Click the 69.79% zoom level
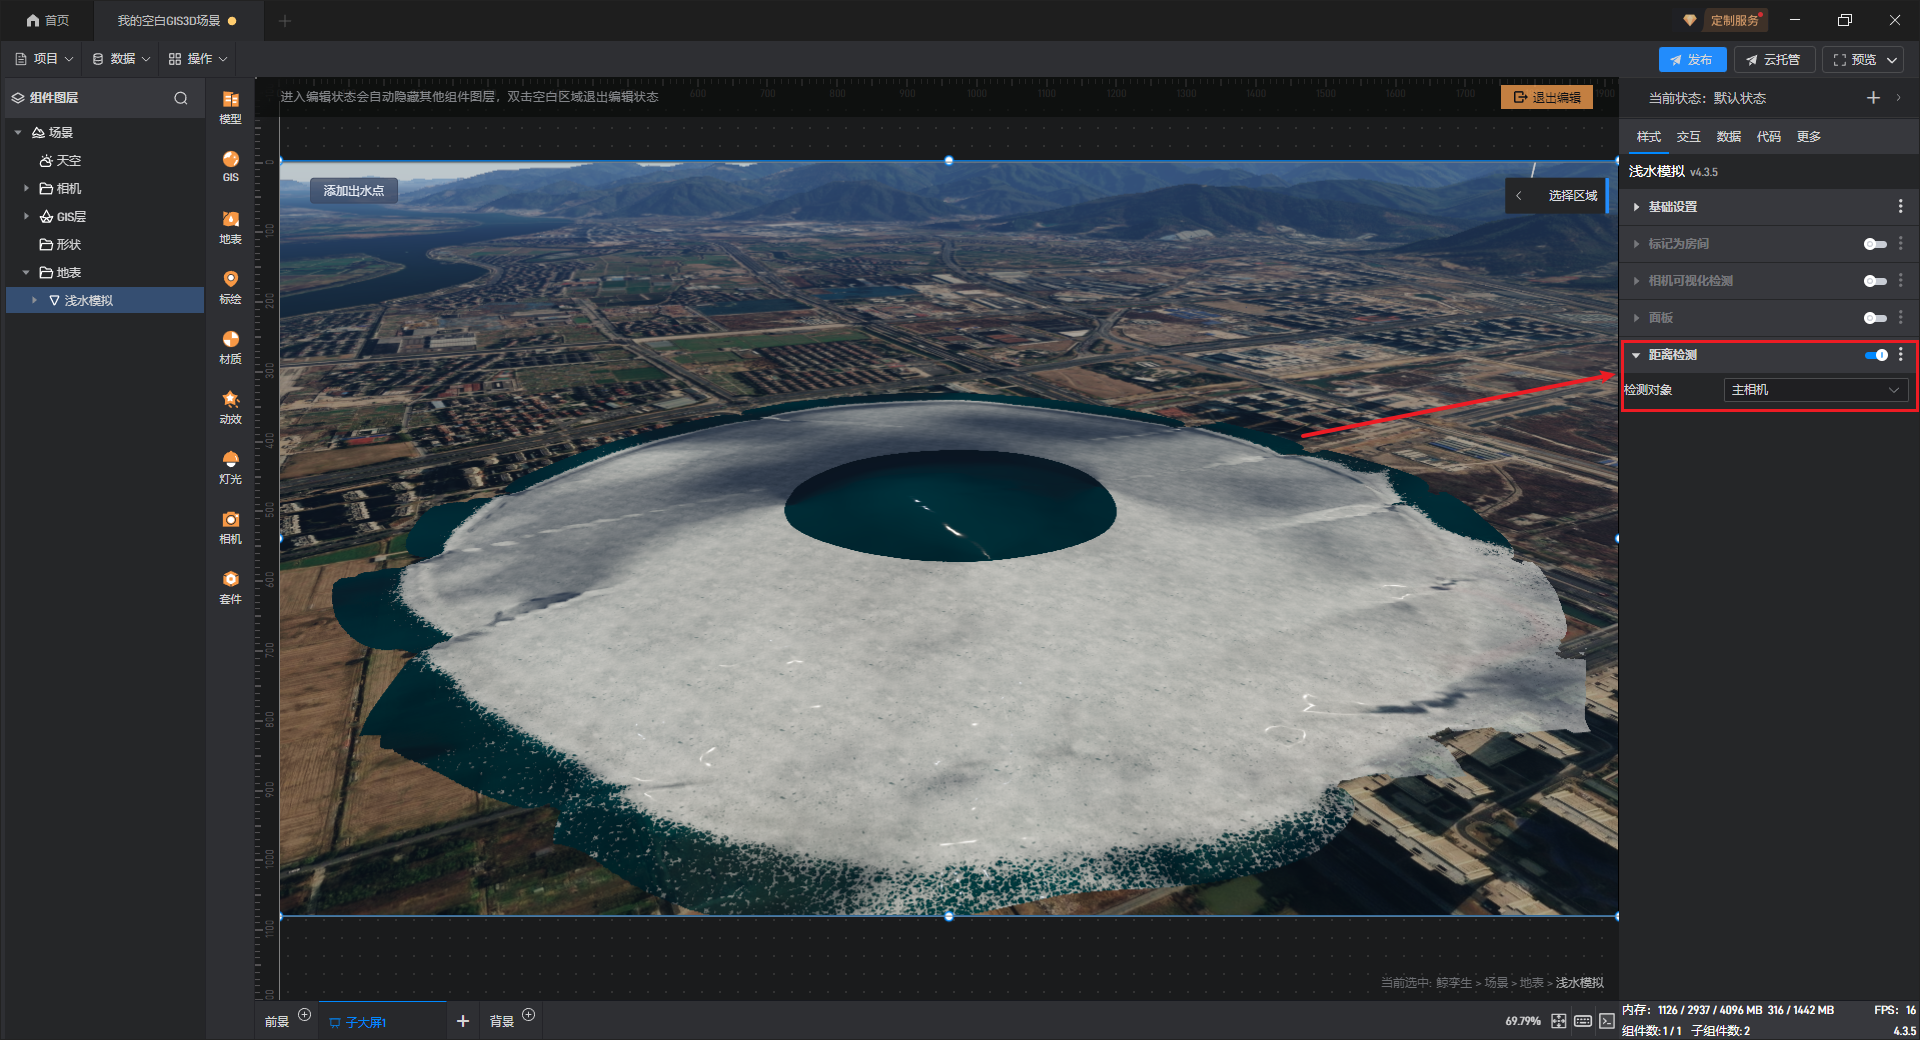 (1522, 1021)
